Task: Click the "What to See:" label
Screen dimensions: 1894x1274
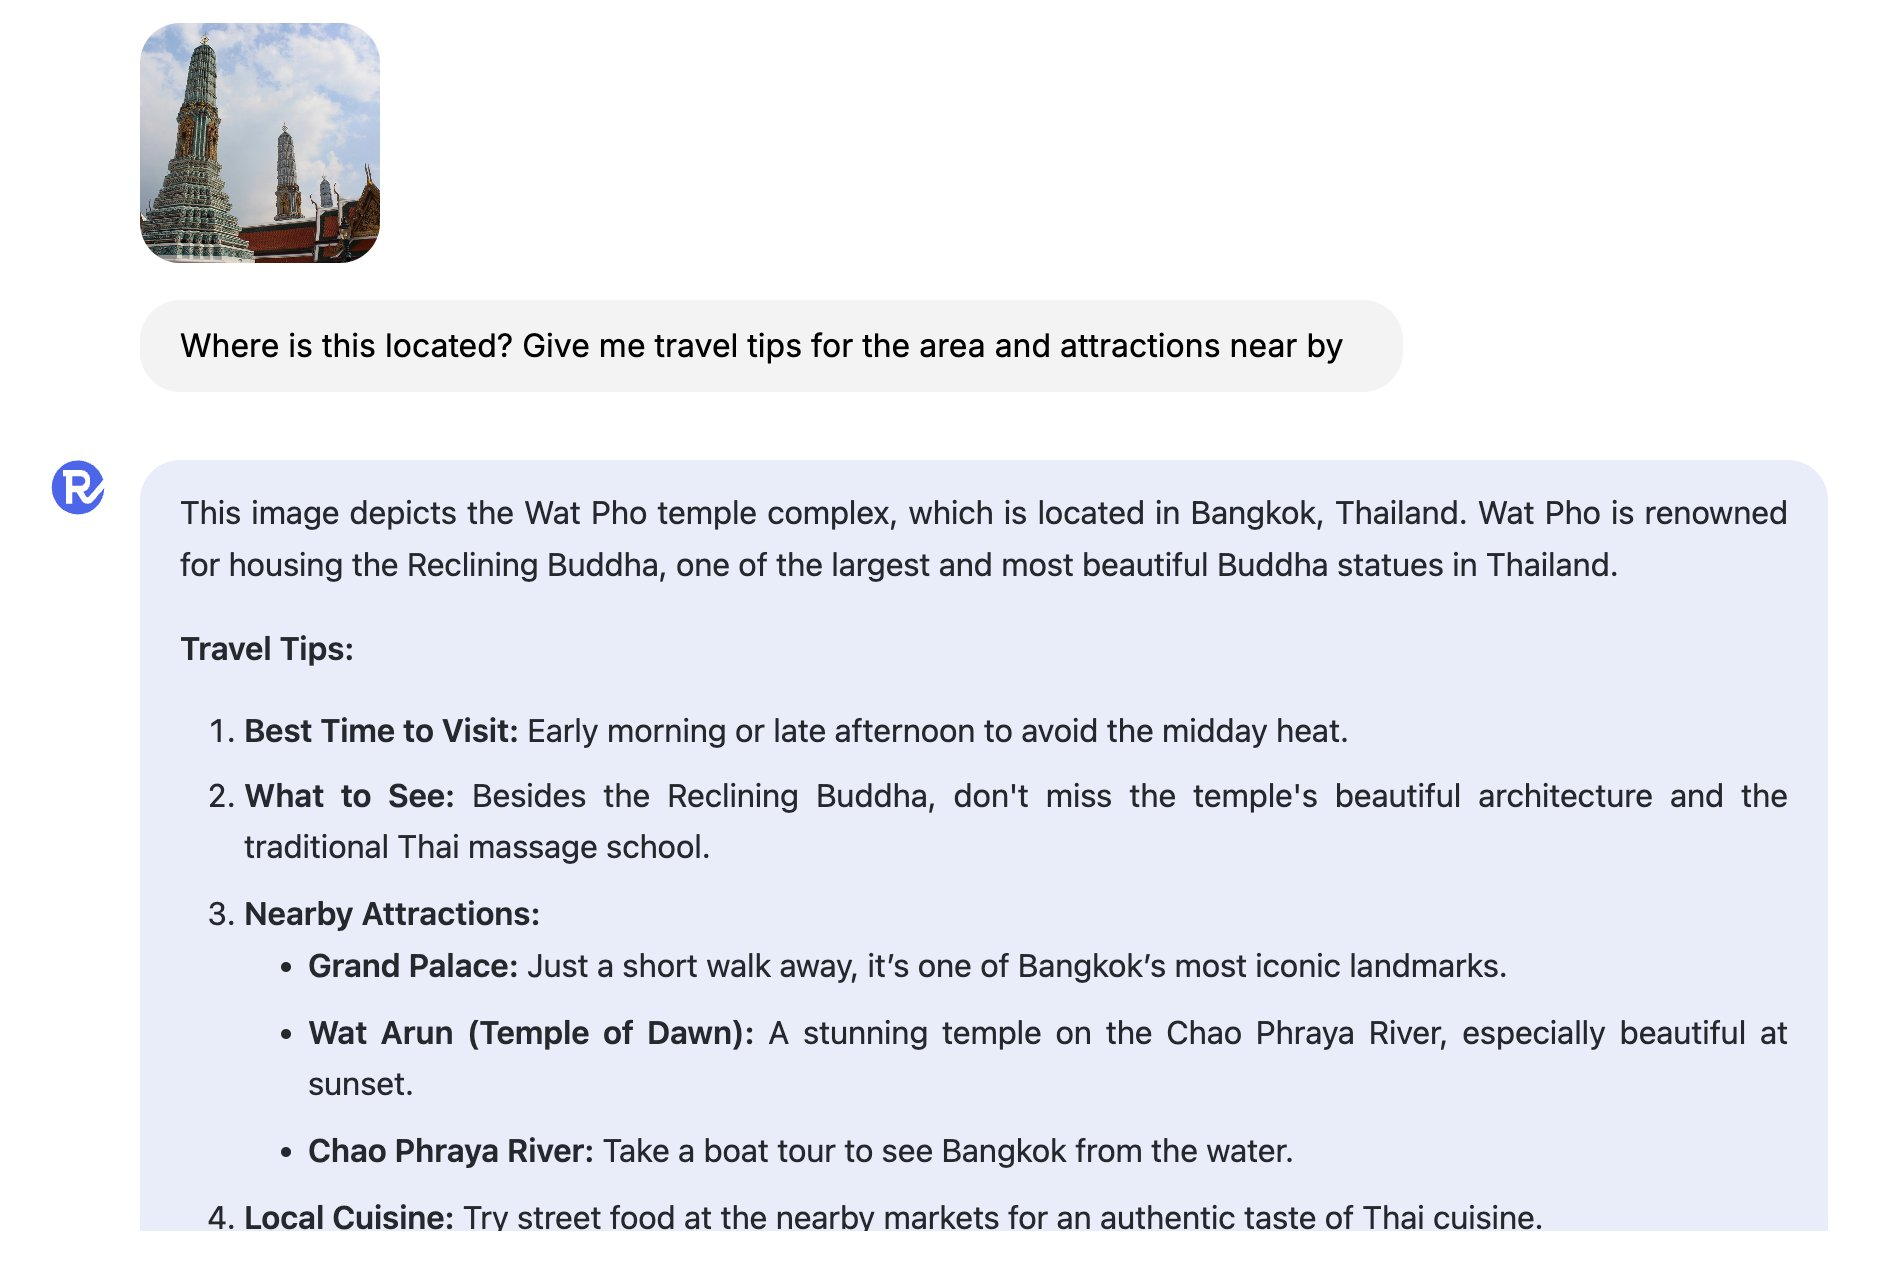Action: click(349, 796)
